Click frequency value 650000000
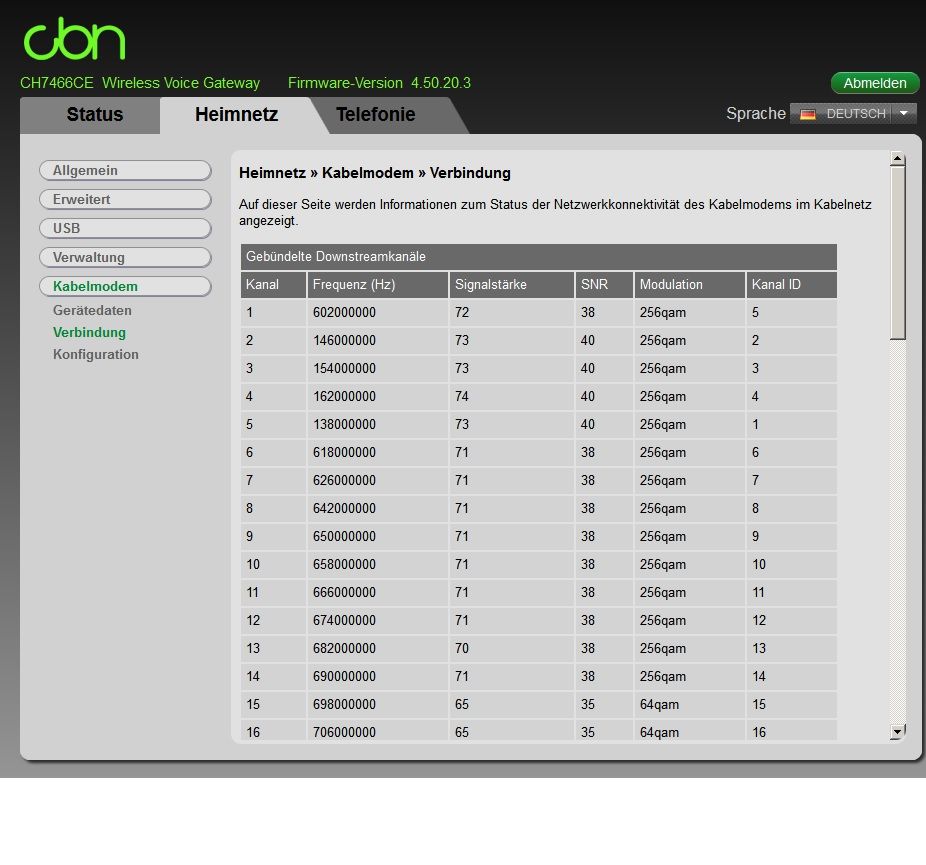 [x=344, y=537]
